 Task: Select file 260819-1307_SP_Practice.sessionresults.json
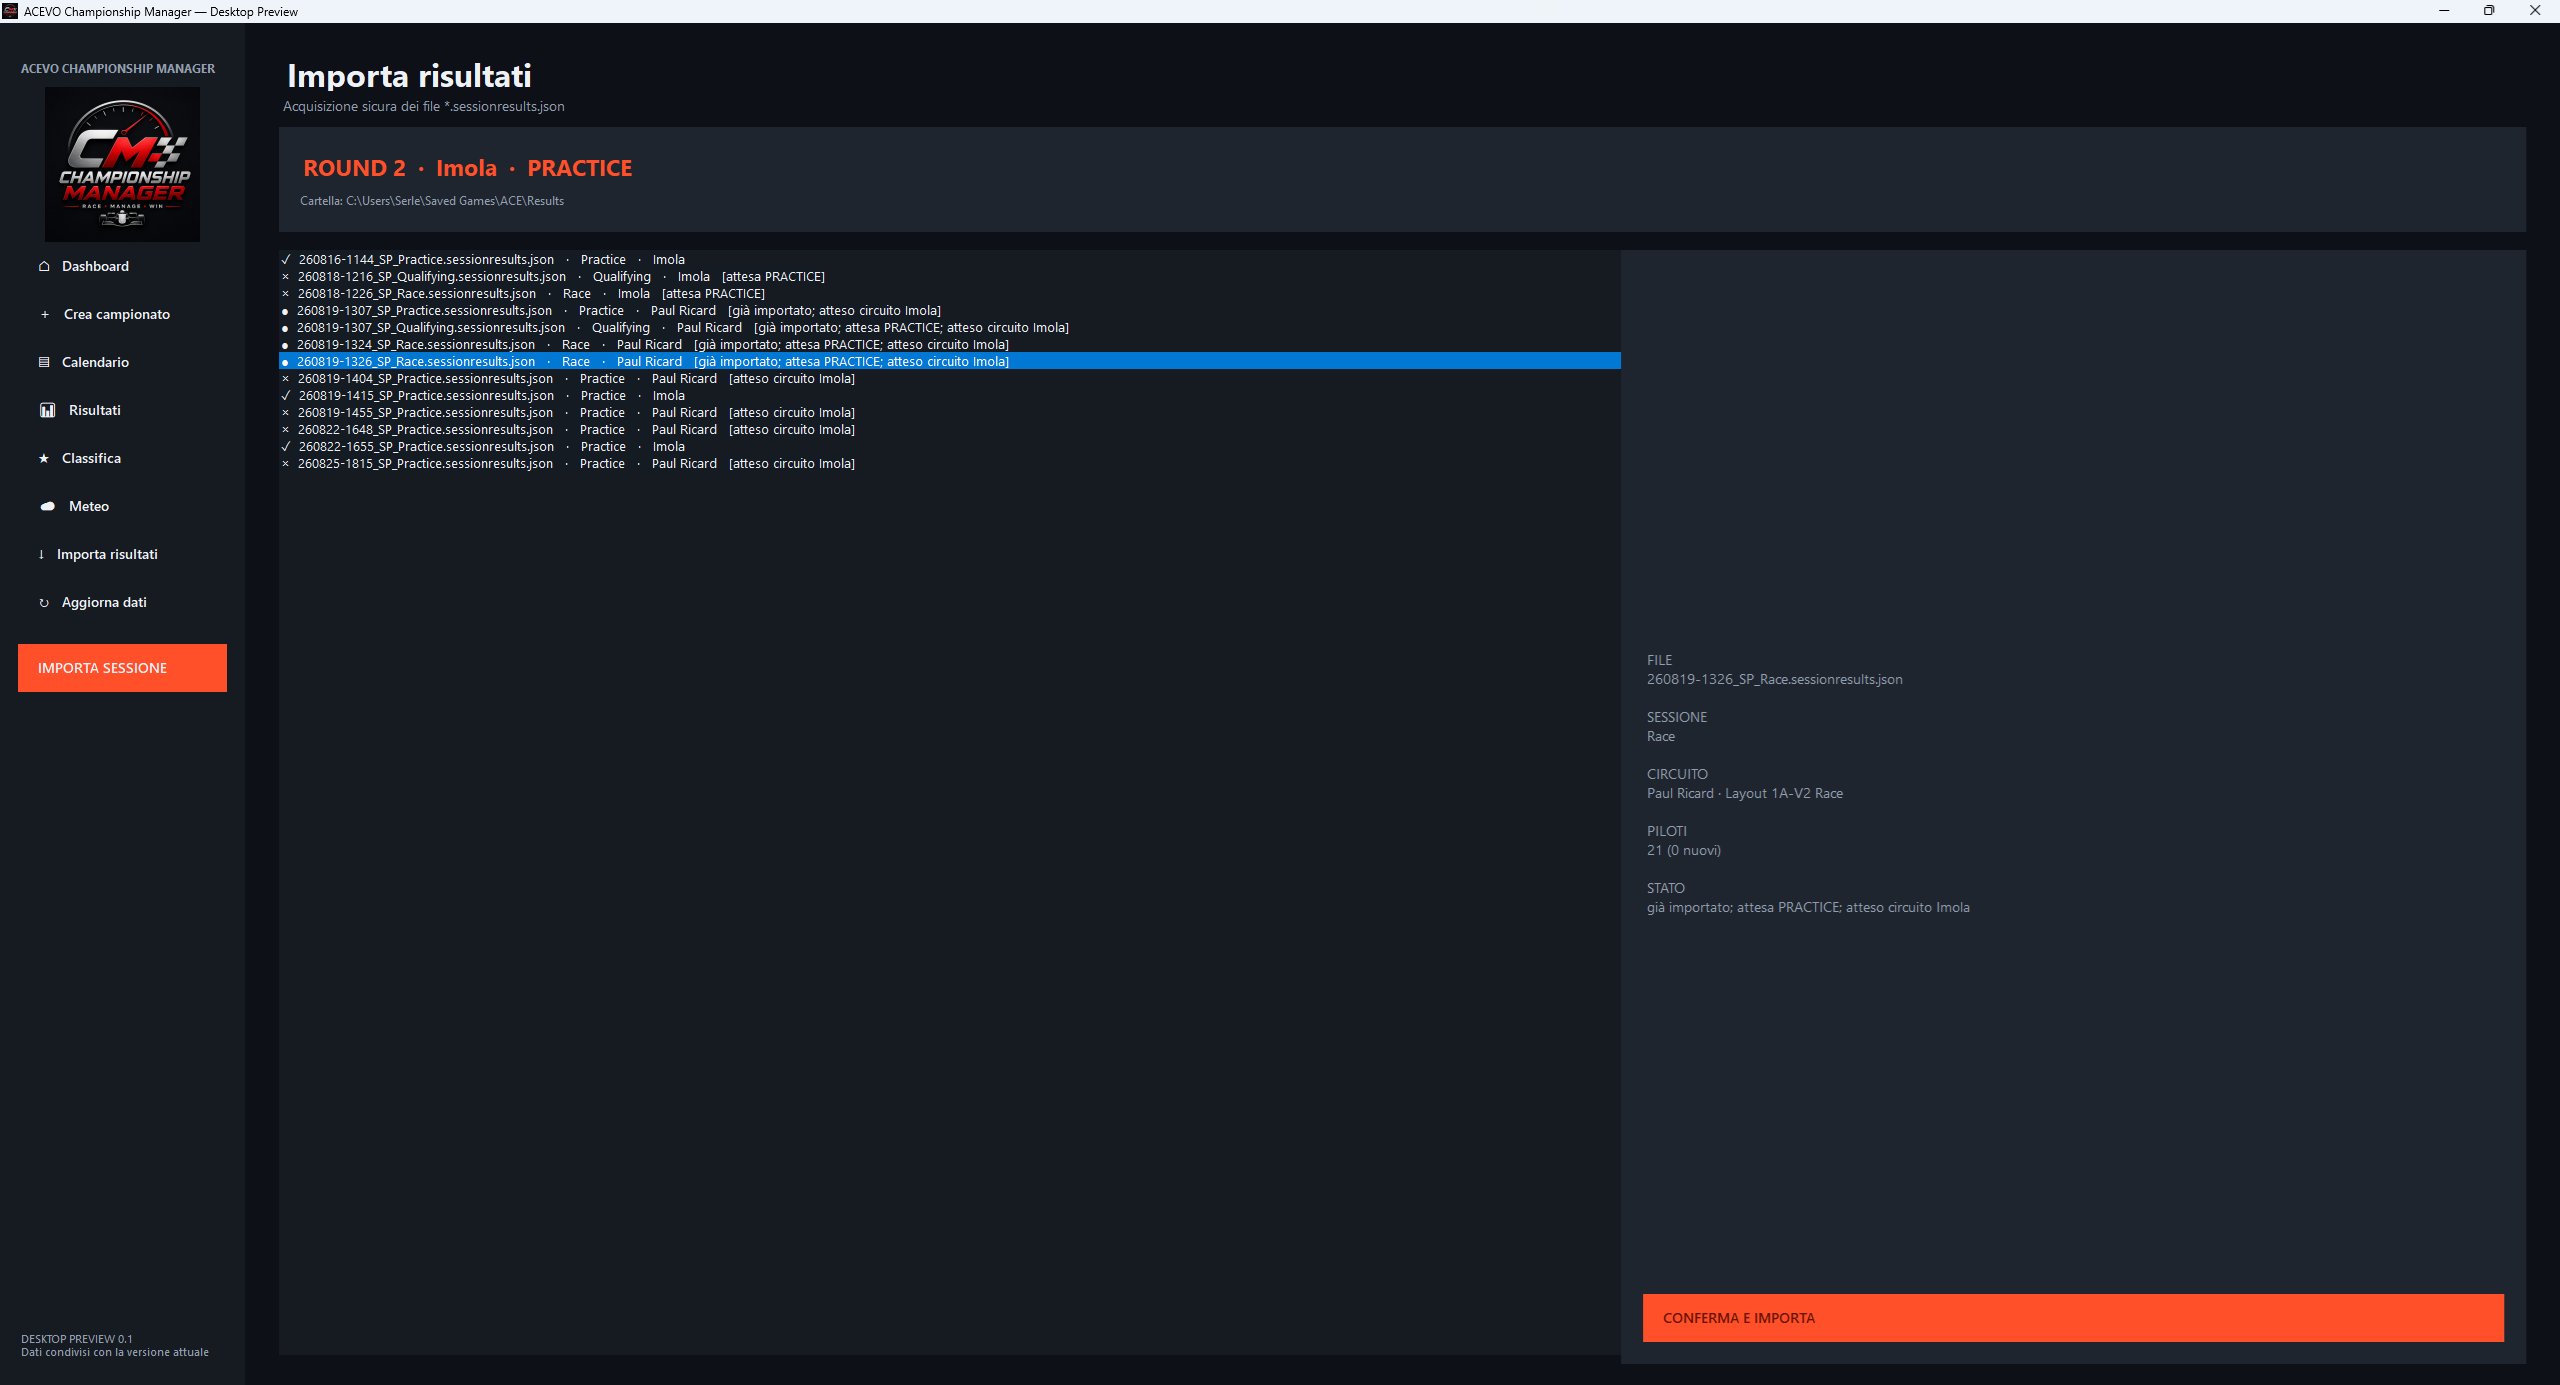pos(950,311)
